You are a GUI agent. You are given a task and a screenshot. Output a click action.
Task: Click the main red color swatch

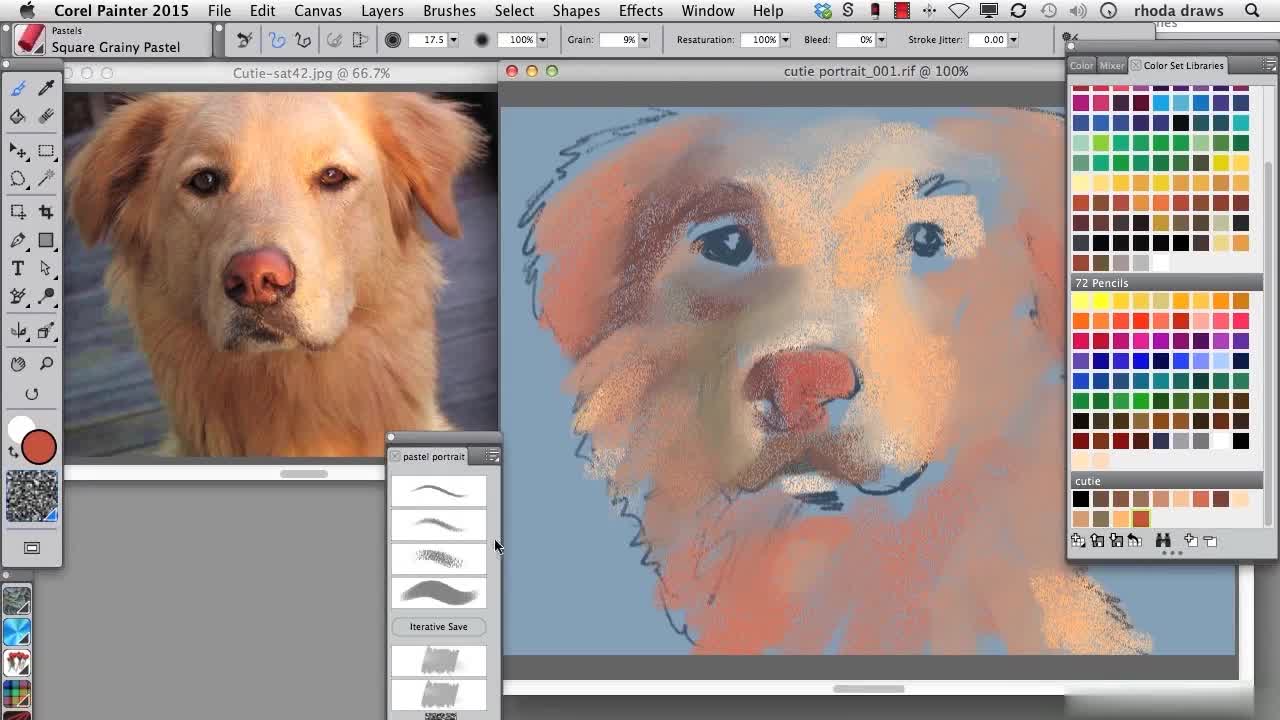pos(39,447)
